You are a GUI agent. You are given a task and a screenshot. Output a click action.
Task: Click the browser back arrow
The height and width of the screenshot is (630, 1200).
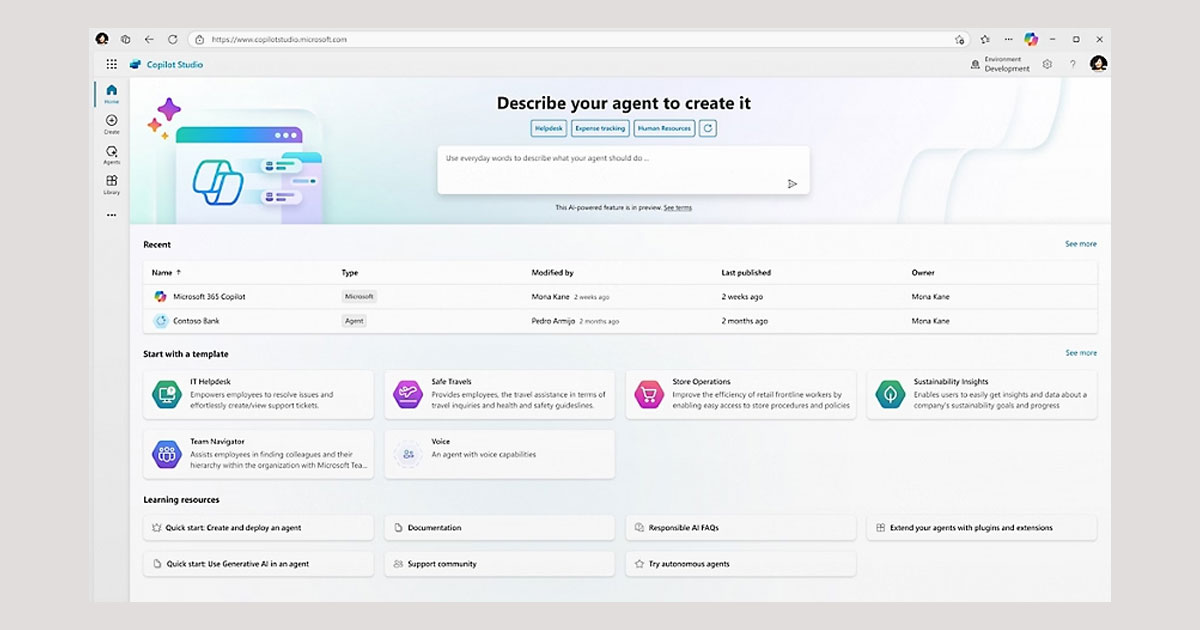[x=149, y=39]
